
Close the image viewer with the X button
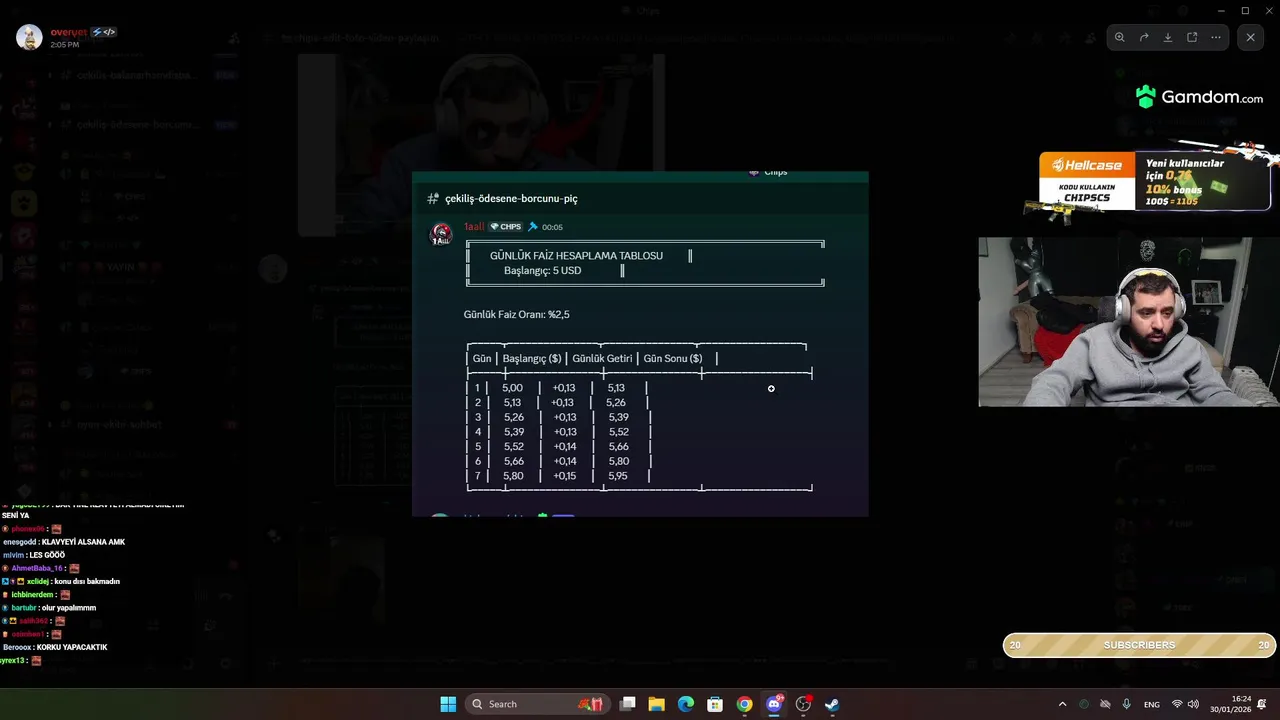(x=1250, y=37)
